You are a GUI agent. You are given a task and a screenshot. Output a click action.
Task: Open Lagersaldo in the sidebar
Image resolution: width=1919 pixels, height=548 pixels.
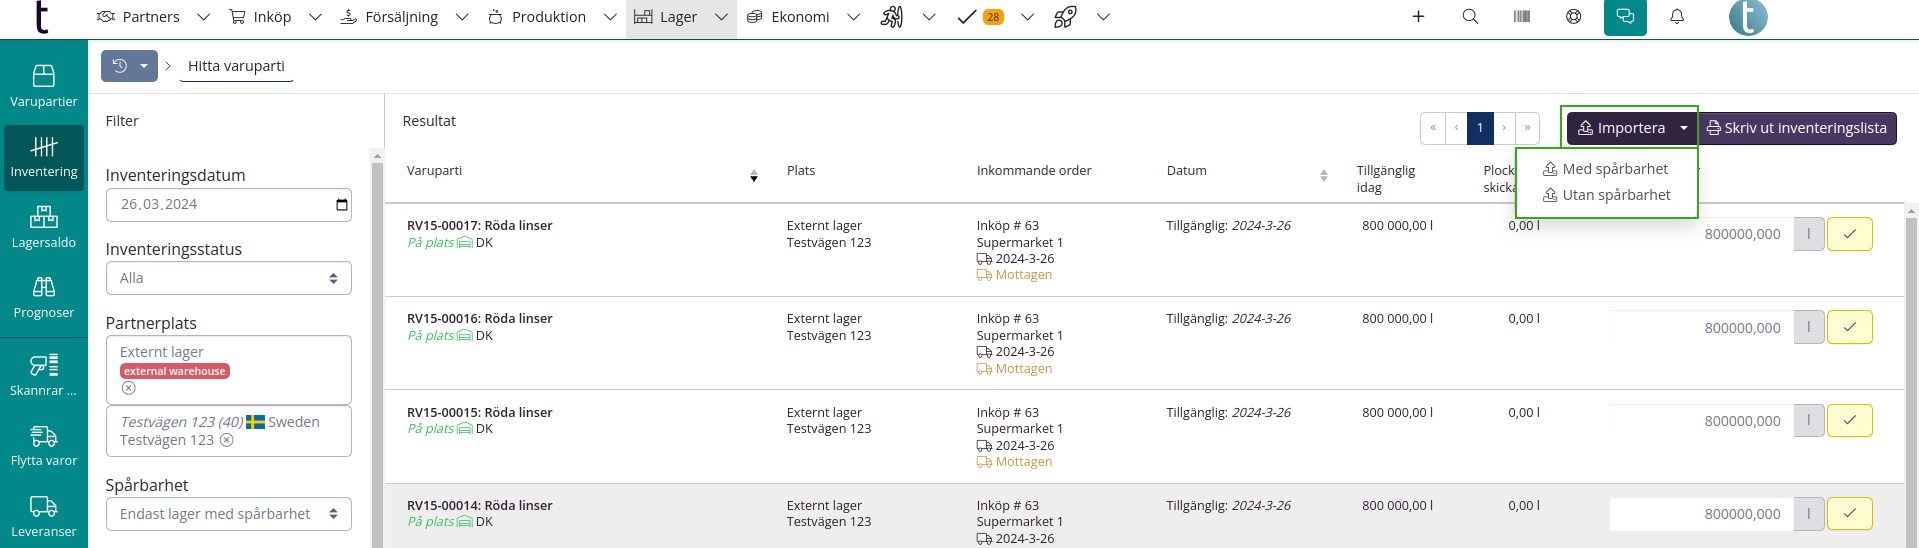click(x=44, y=227)
